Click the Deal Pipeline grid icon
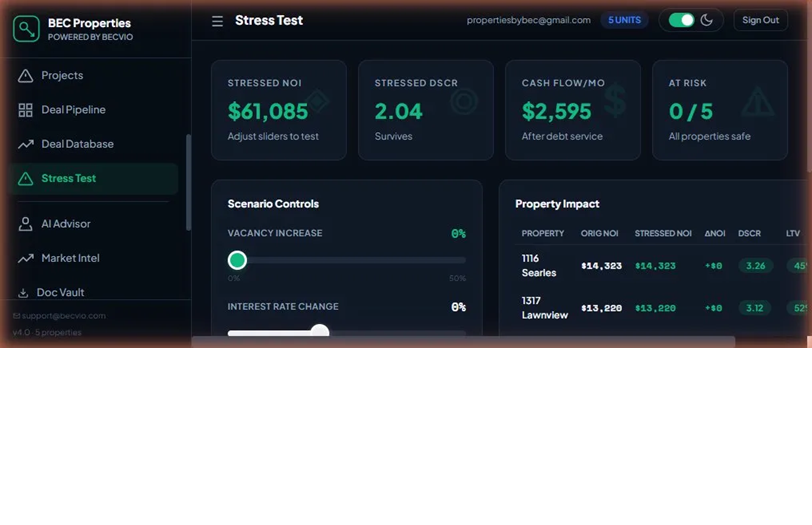Image resolution: width=812 pixels, height=525 pixels. 25,110
